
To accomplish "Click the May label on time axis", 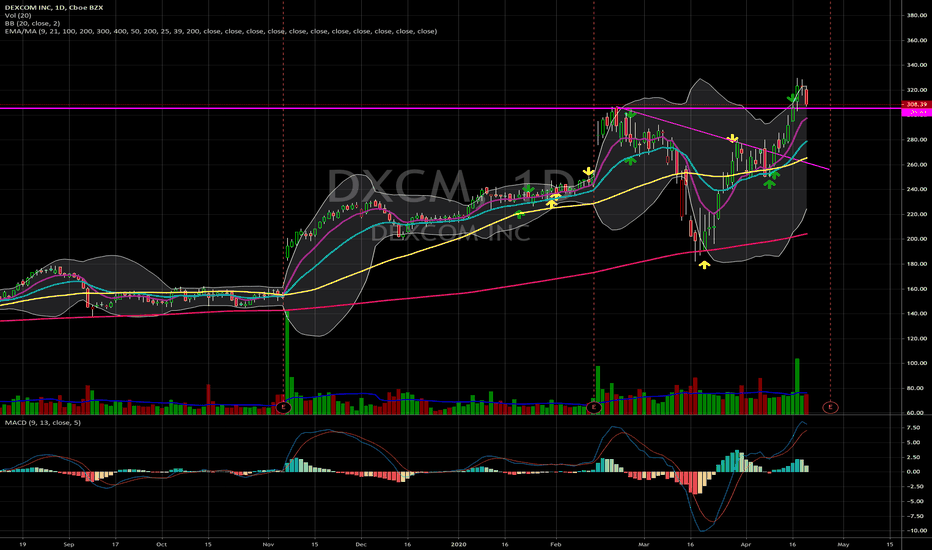I will point(843,544).
